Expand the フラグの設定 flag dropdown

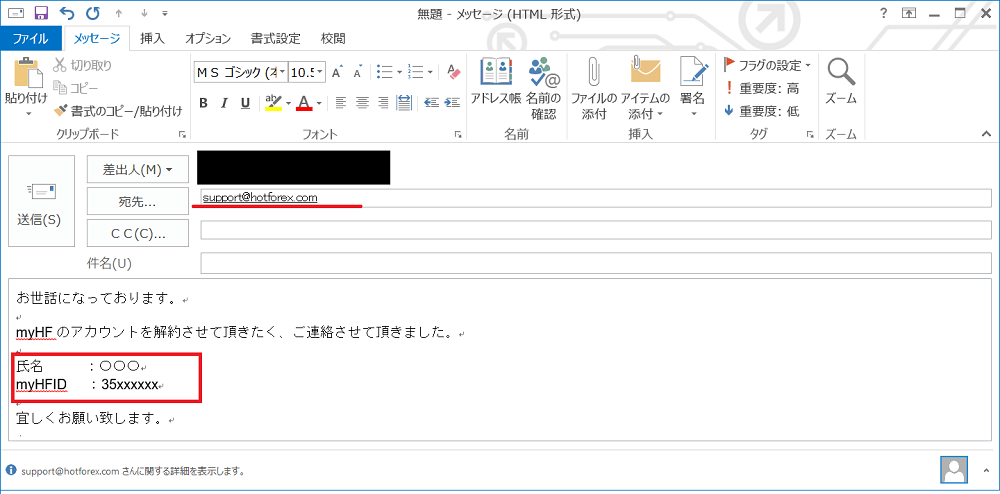(x=807, y=65)
